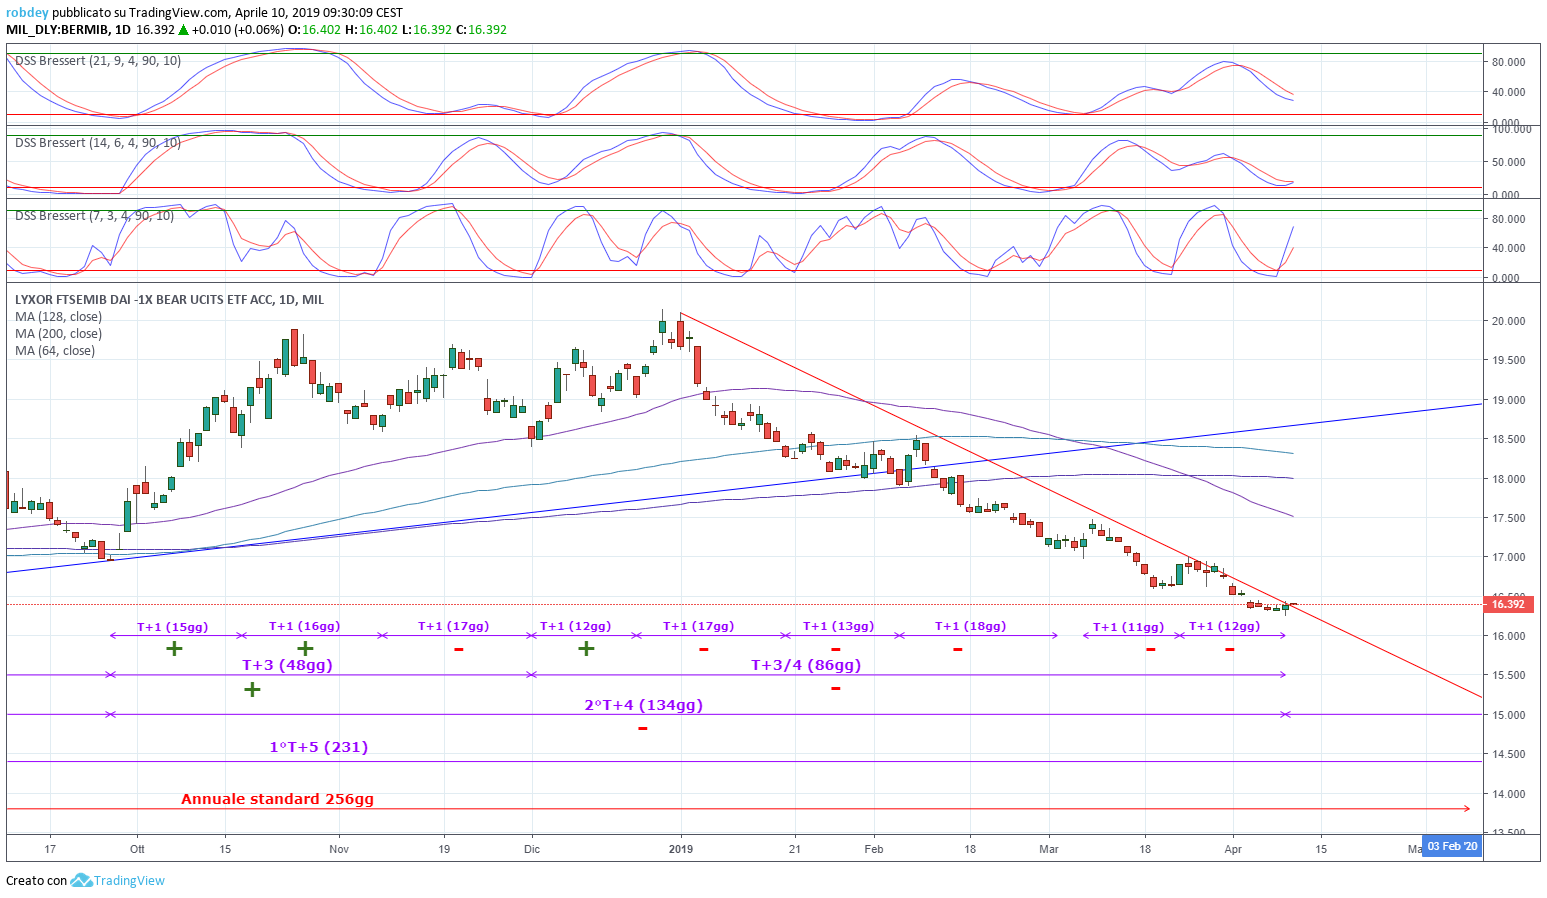Select the DSS Bressert (14, 6, 4, 90, 10) label
Image resolution: width=1547 pixels, height=898 pixels.
(98, 143)
